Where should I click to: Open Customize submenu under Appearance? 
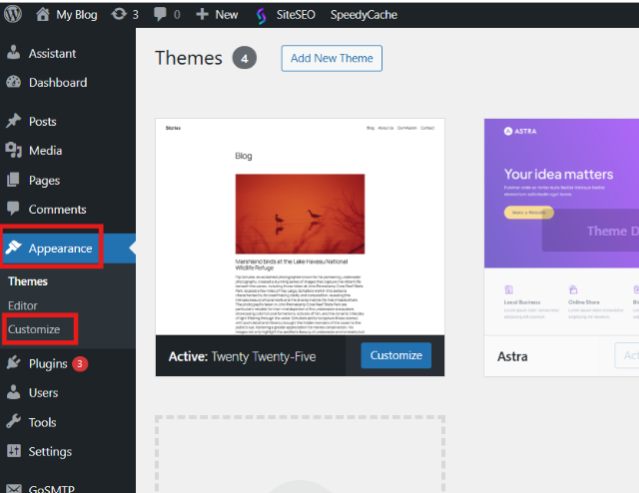(34, 329)
